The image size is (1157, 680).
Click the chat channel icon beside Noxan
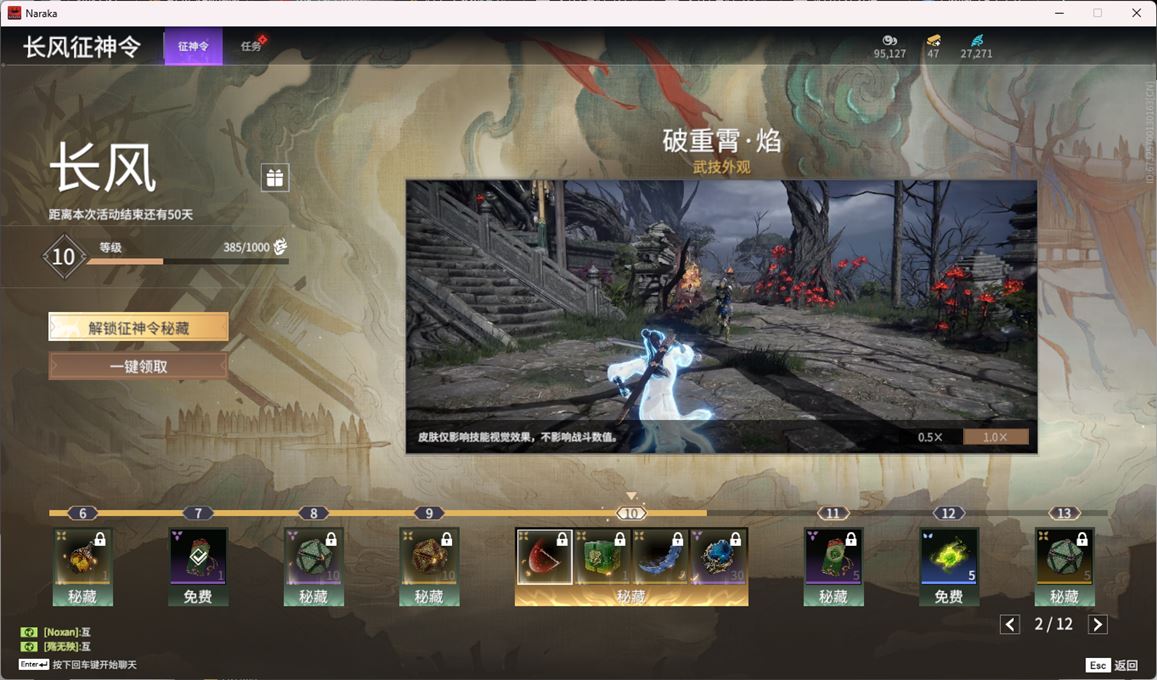pyautogui.click(x=29, y=632)
